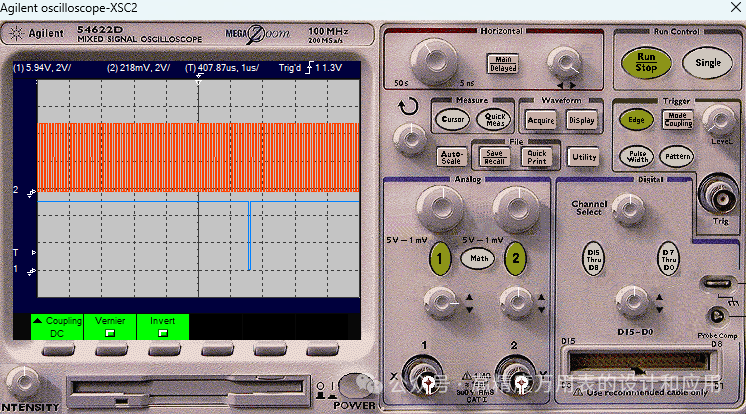Click the Probe Comp terminal
The width and height of the screenshot is (746, 414).
[x=717, y=316]
